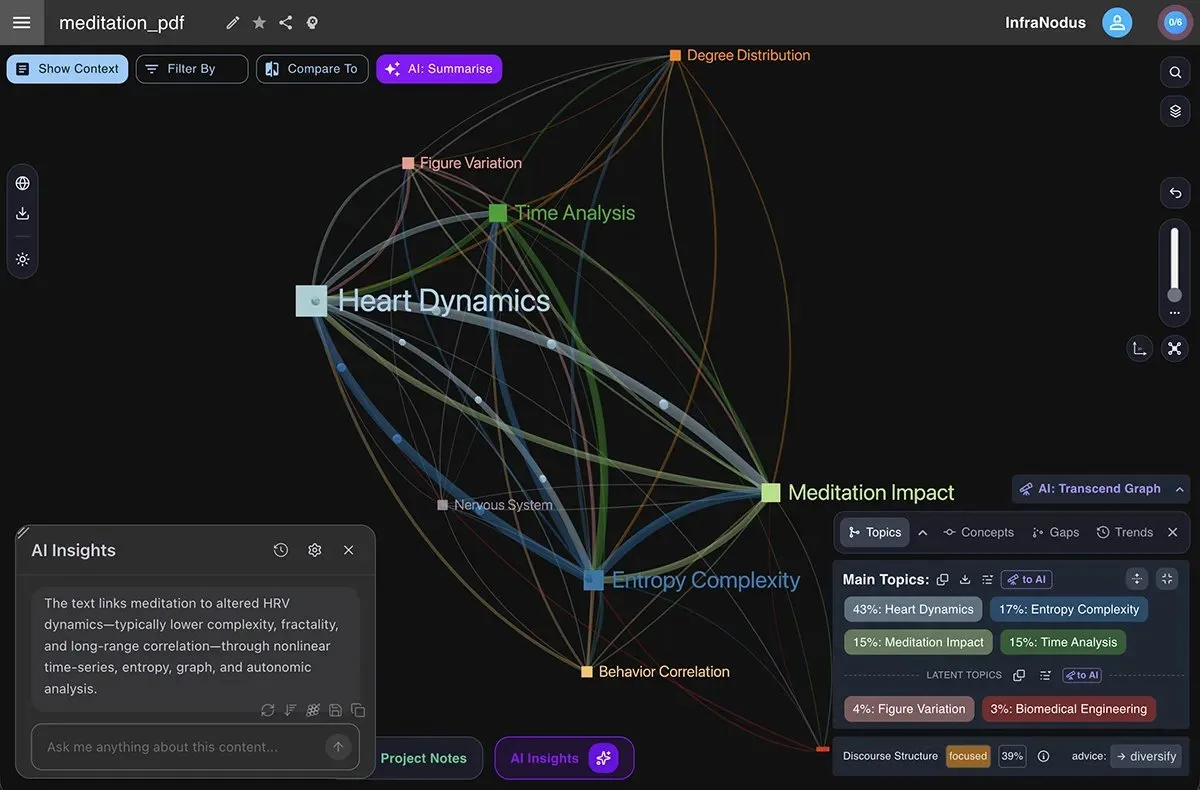Click the 0/6 progress badge

coord(1175,22)
